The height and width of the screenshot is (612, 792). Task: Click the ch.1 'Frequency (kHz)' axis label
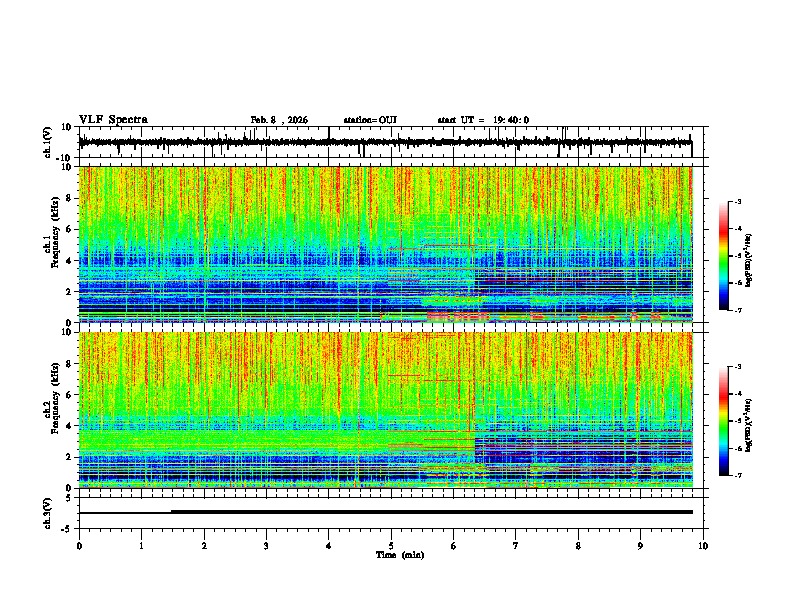coord(55,232)
